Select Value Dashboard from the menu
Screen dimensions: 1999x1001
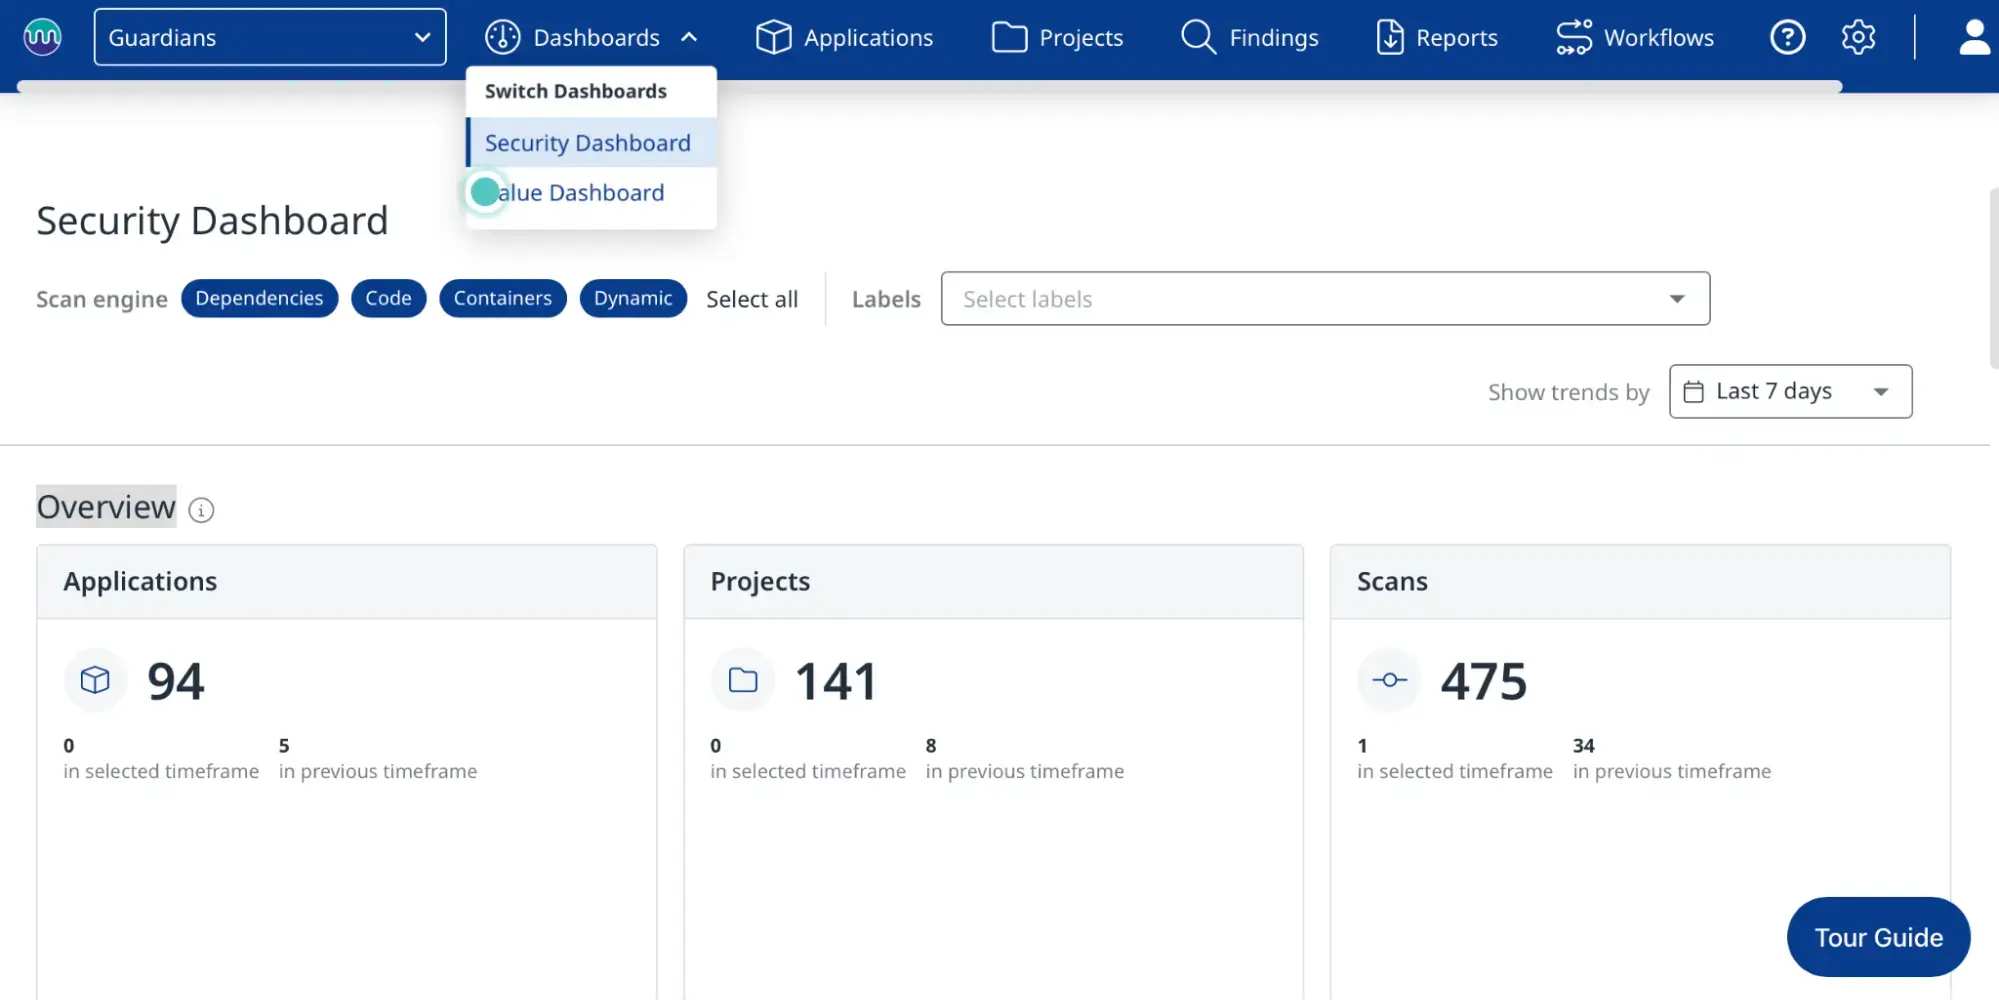pyautogui.click(x=580, y=193)
